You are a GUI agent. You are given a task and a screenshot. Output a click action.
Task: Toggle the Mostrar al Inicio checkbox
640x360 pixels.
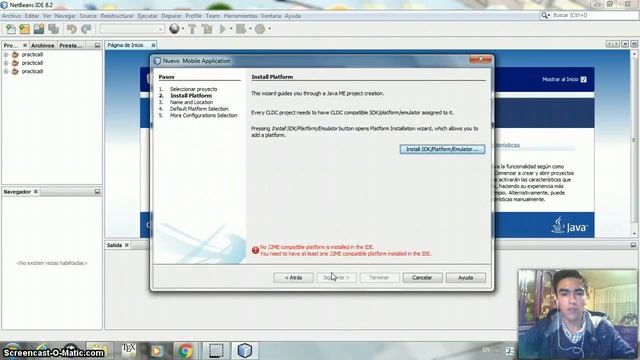click(584, 80)
